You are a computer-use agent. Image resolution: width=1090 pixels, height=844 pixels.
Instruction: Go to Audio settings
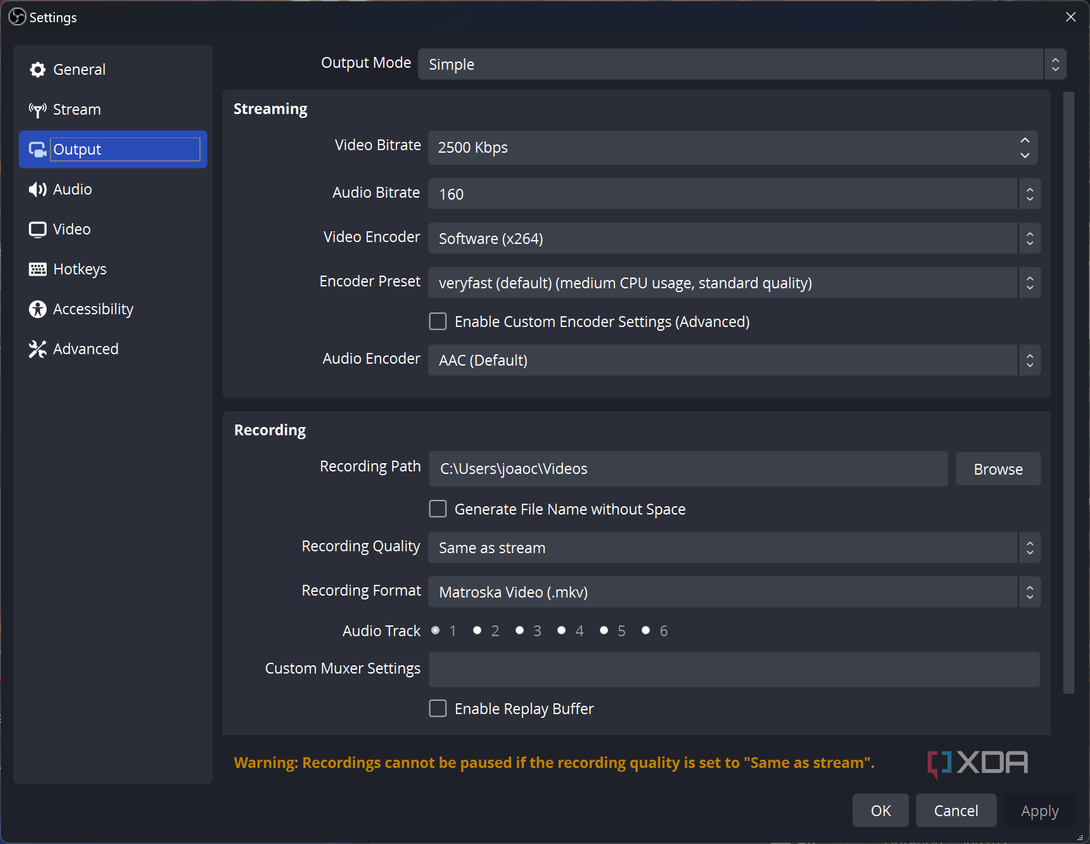pos(113,190)
